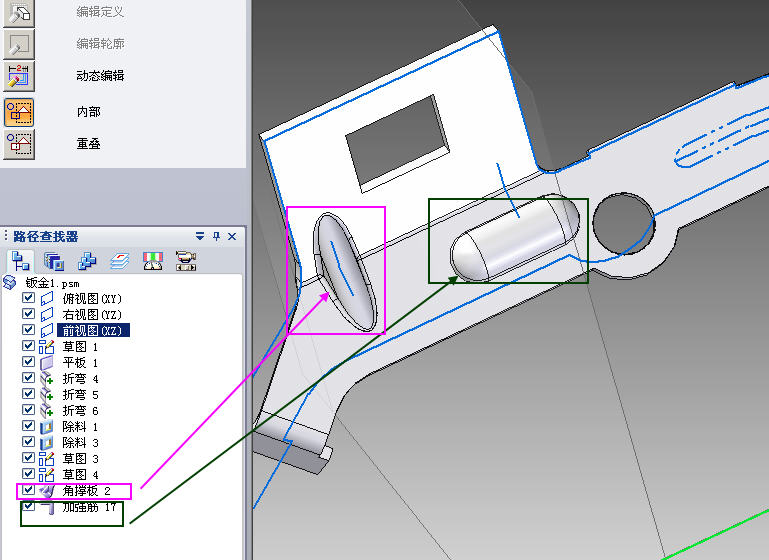Click the 除料 3 cutout feature icon

point(47,443)
